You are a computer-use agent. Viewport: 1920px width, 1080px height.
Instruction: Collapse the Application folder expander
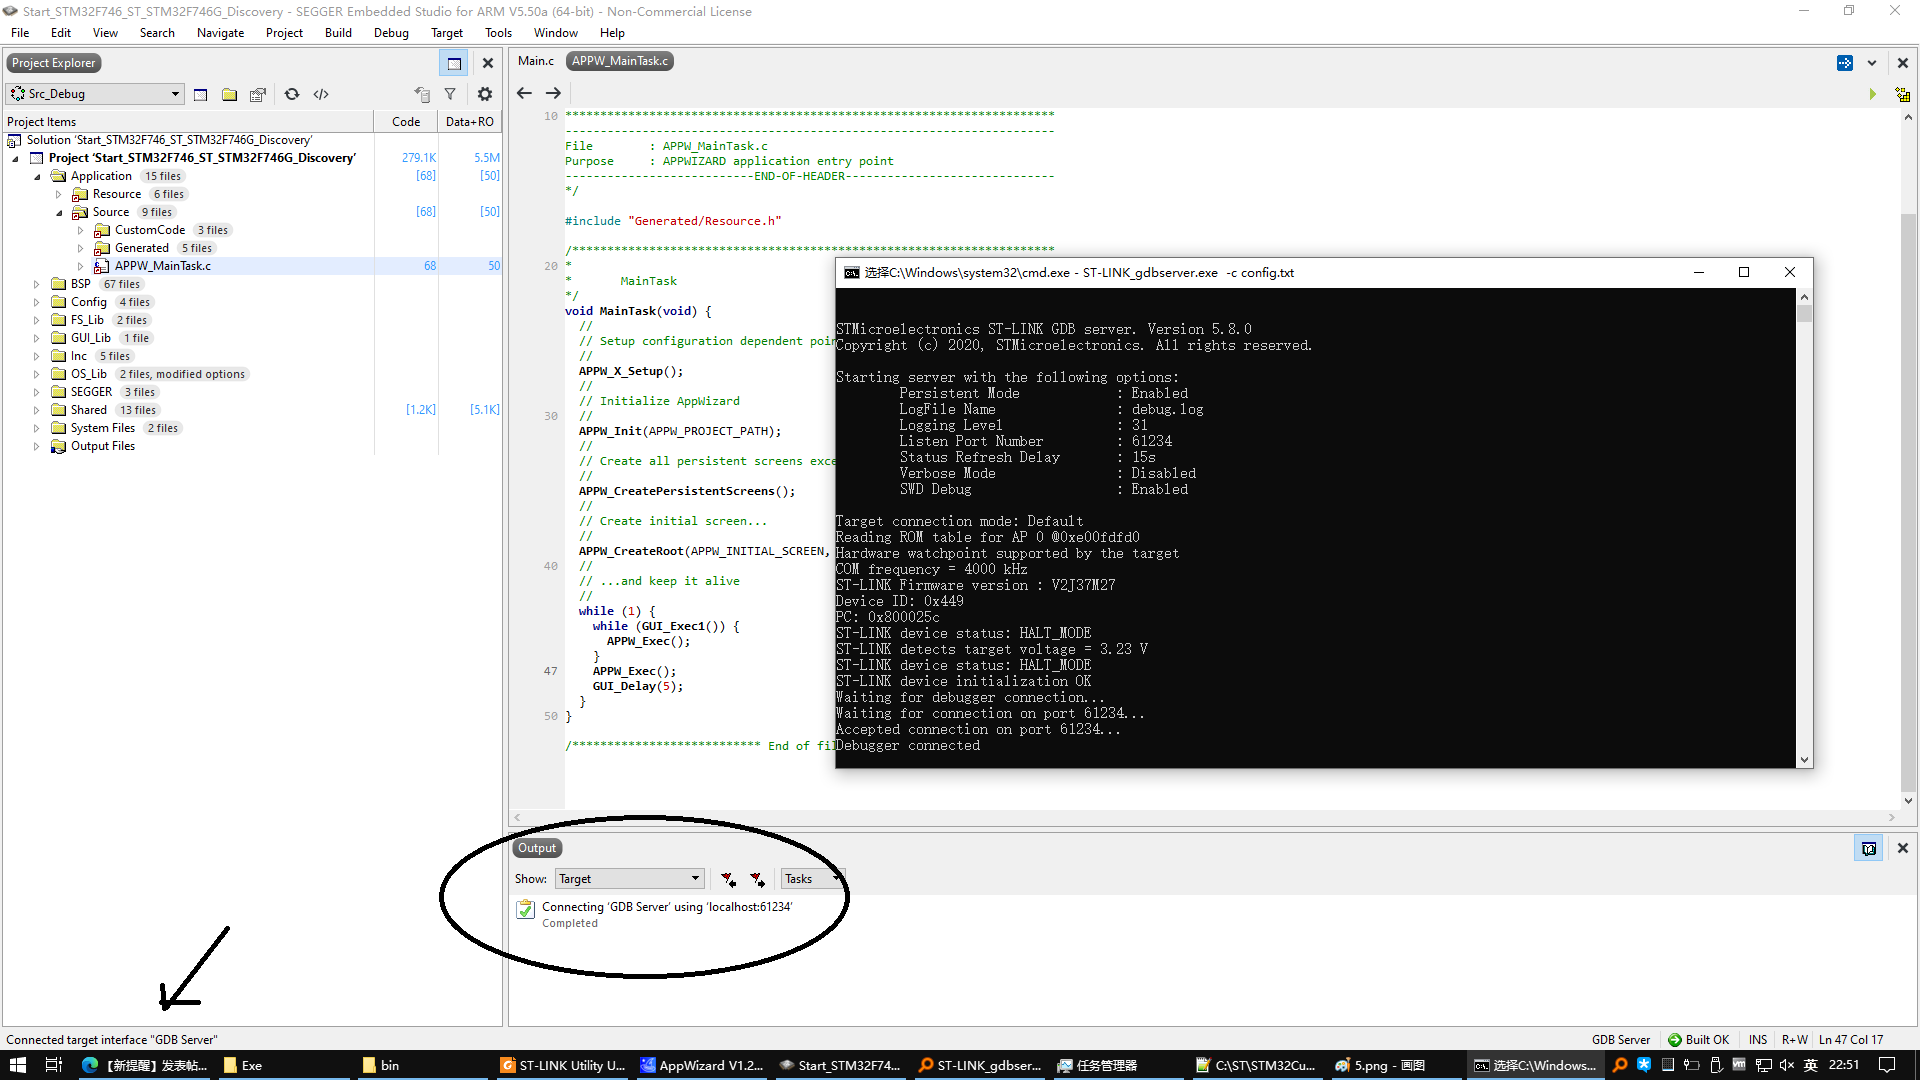tap(37, 176)
